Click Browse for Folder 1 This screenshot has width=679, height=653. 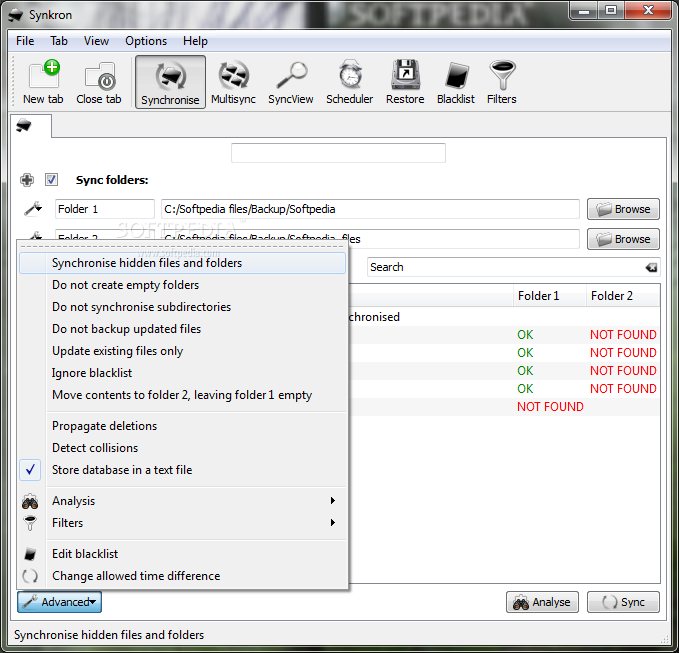623,209
